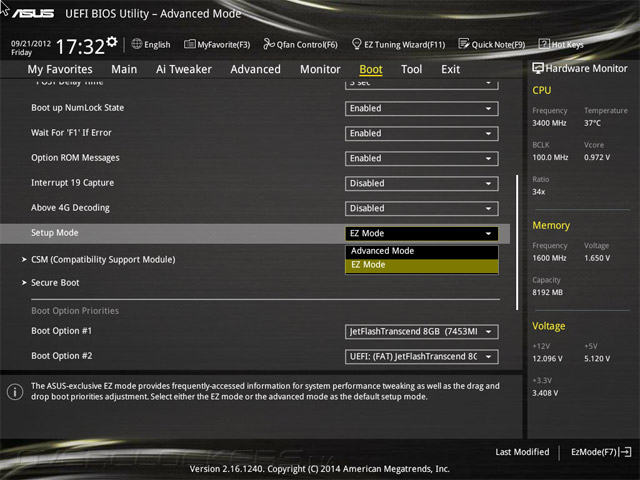Click memory frequency value 1600 MHz

point(549,258)
